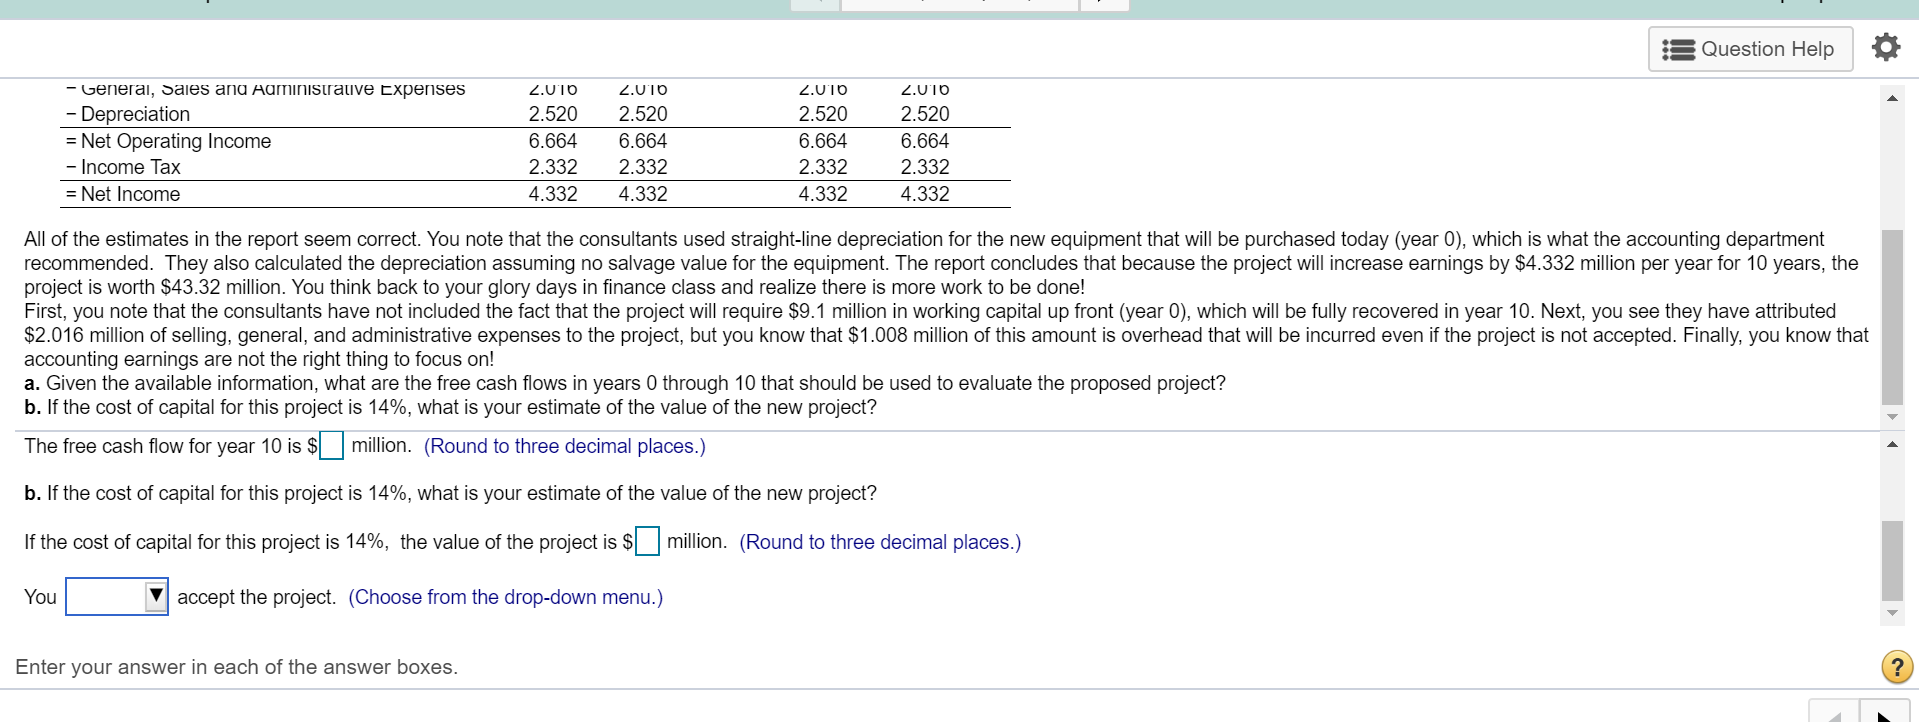Click the lower pane scroll up arrow
This screenshot has width=1919, height=722.
pyautogui.click(x=1892, y=444)
